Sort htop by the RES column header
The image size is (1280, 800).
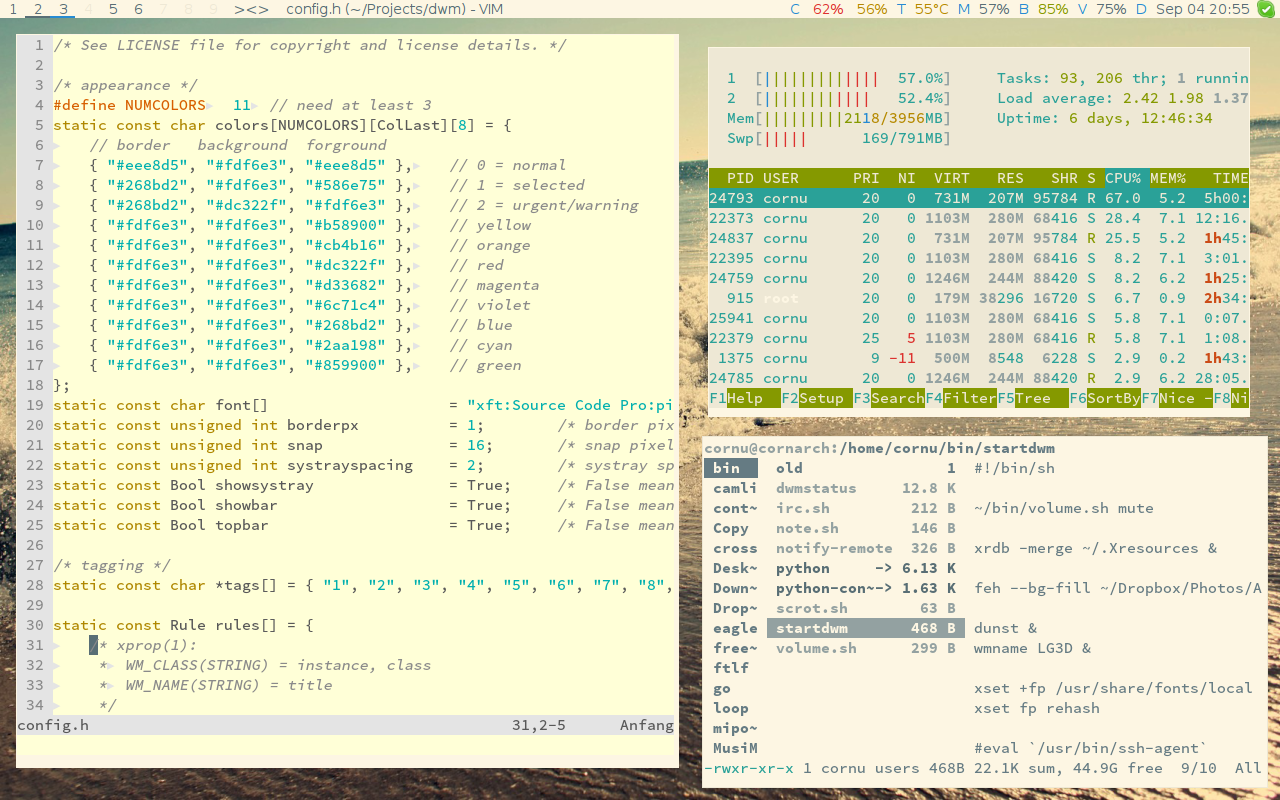pyautogui.click(x=1010, y=178)
